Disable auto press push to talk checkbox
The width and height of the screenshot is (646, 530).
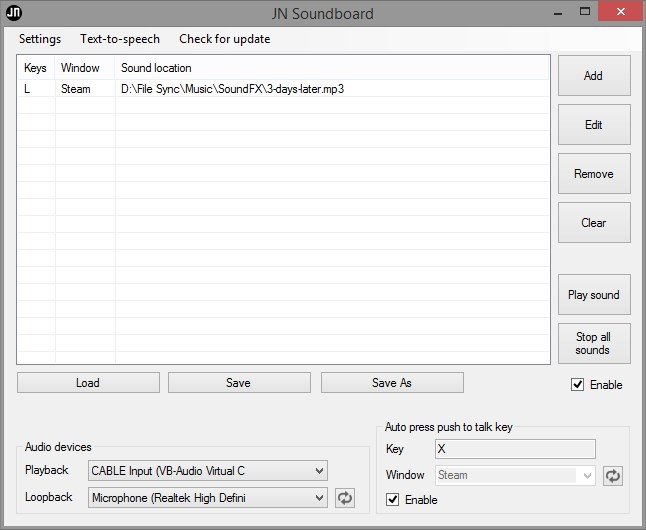coord(392,499)
